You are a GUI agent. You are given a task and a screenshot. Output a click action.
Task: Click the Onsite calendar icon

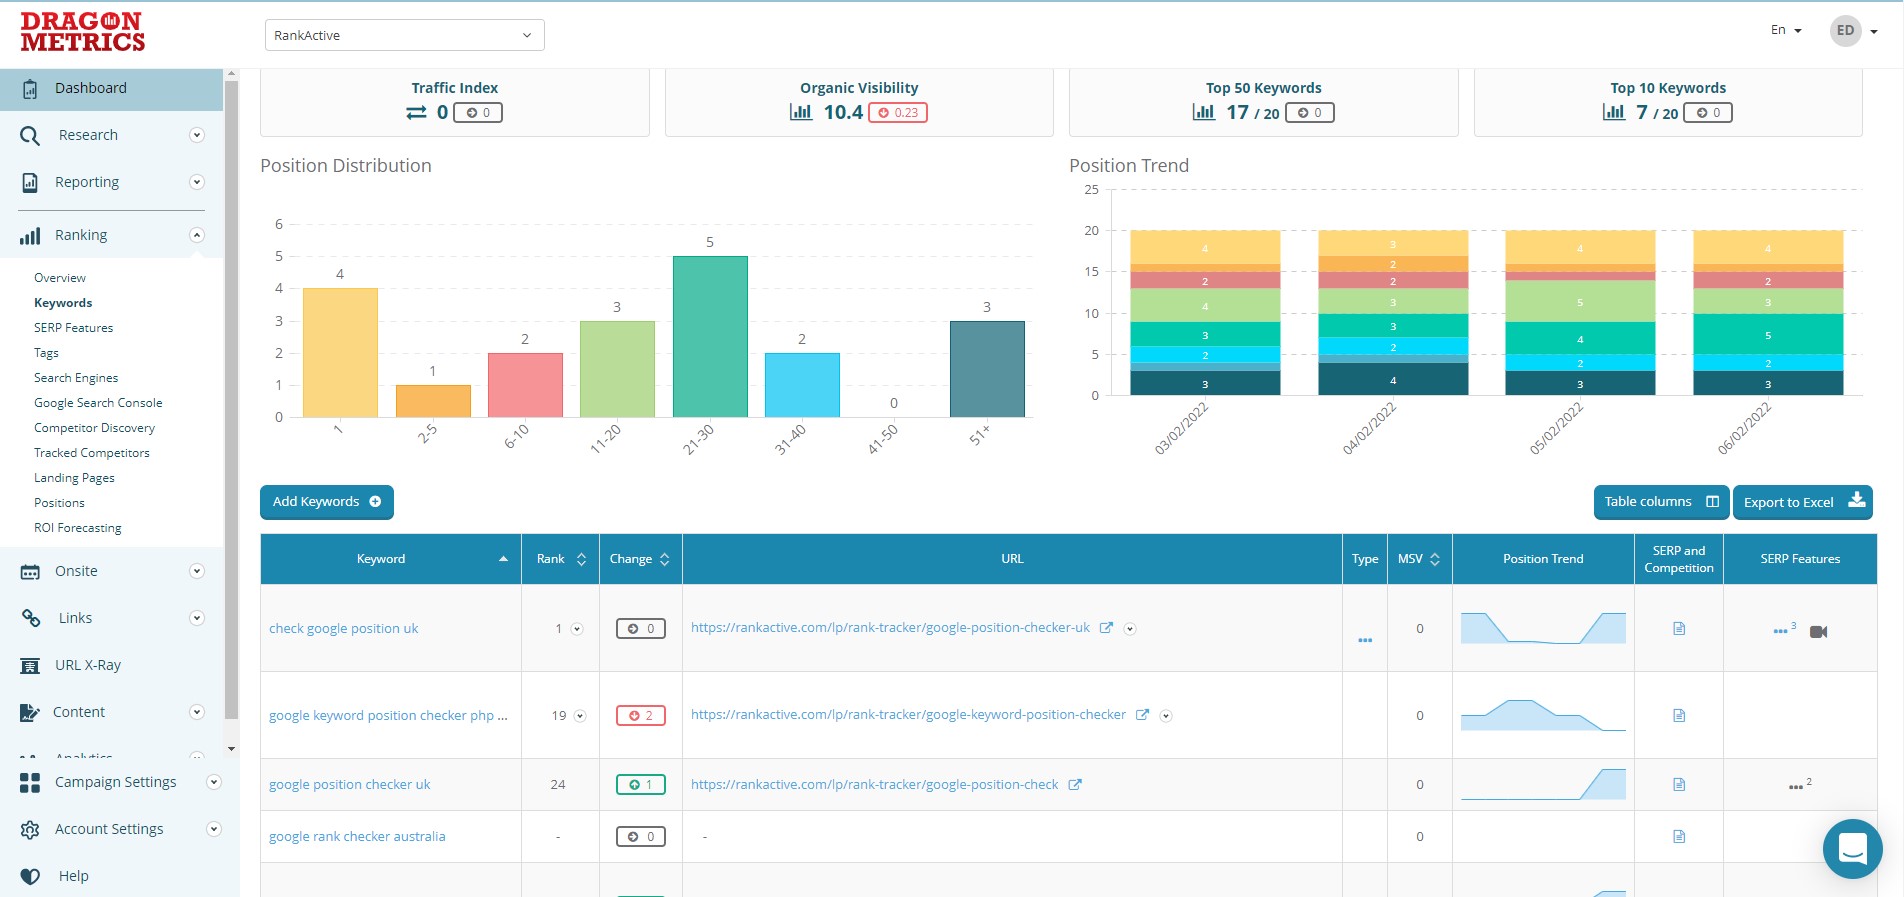click(x=30, y=572)
